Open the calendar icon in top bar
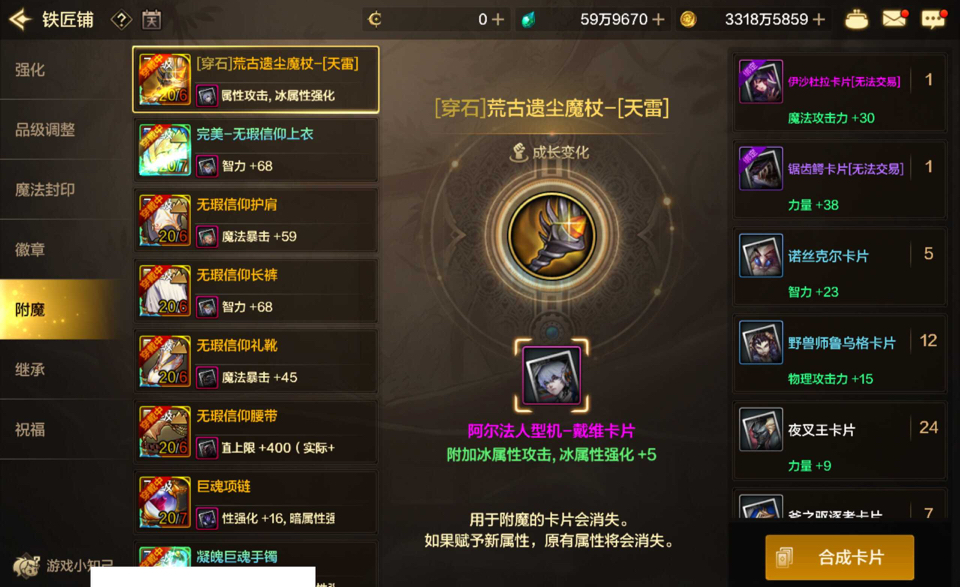This screenshot has width=960, height=587. tap(152, 20)
